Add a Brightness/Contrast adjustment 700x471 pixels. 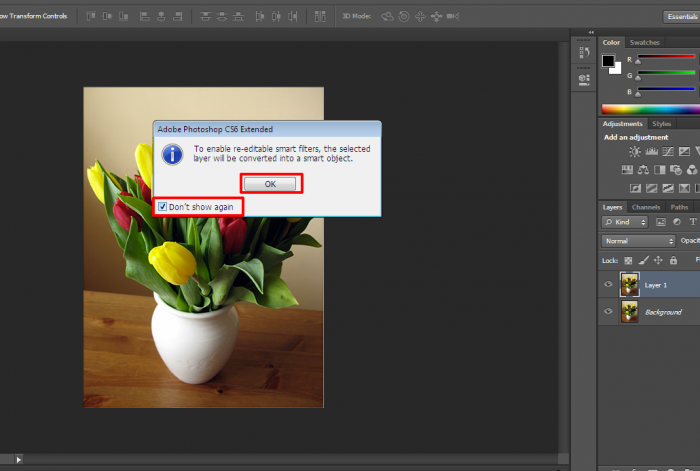tap(634, 152)
